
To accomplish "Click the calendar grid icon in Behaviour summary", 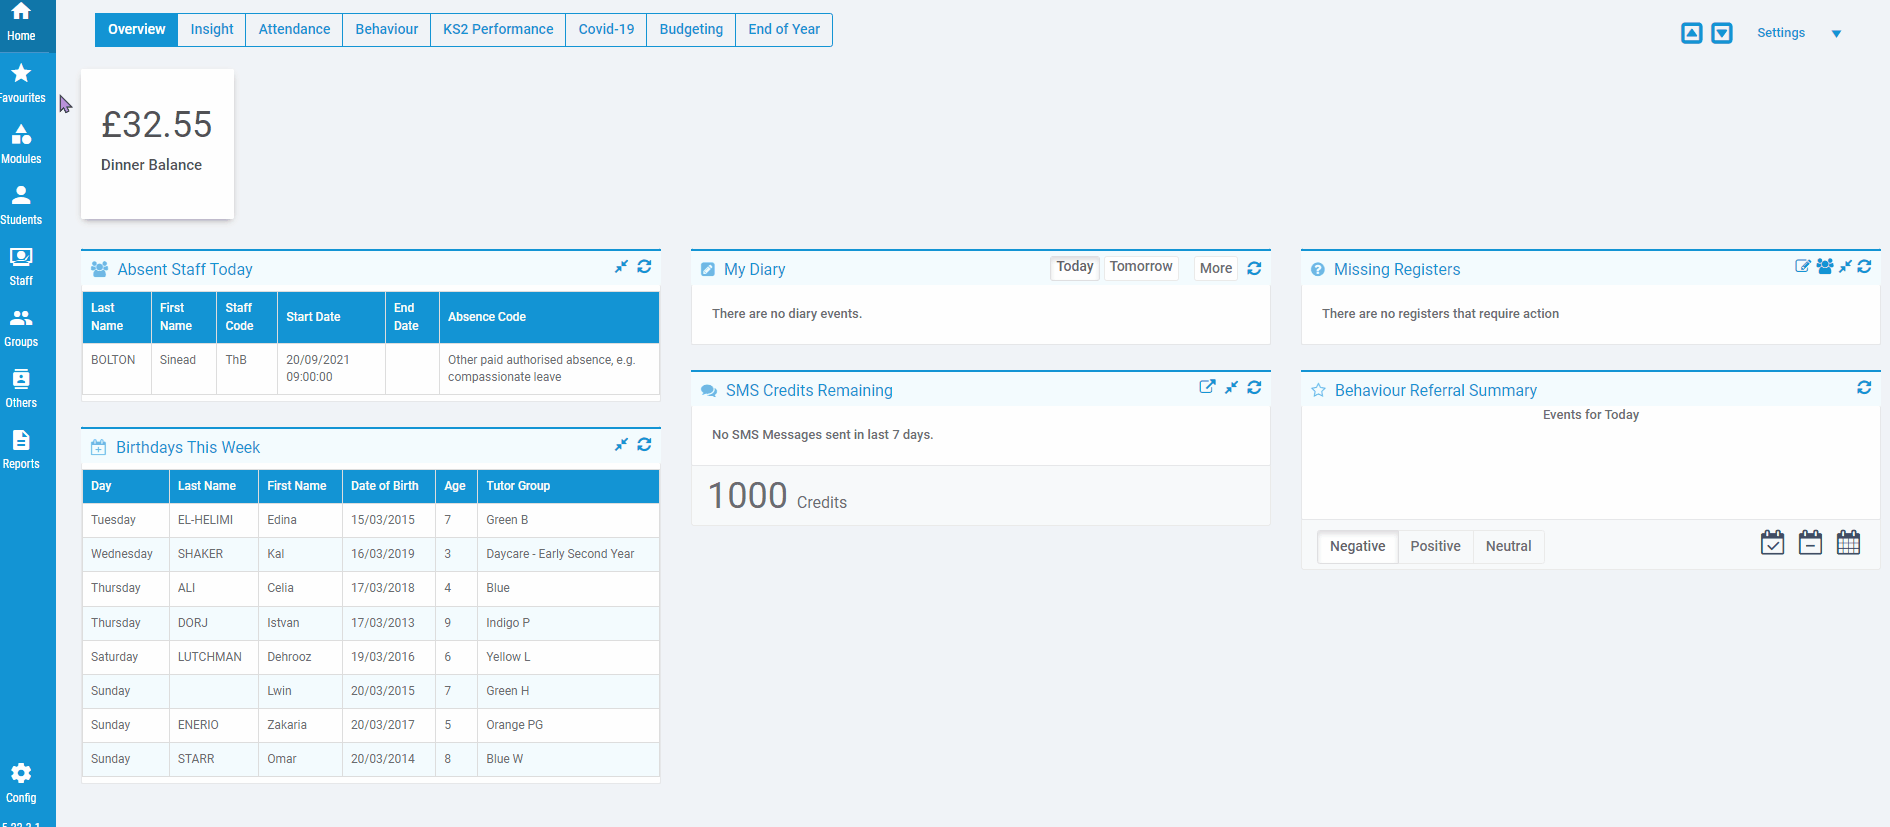I will pos(1848,543).
